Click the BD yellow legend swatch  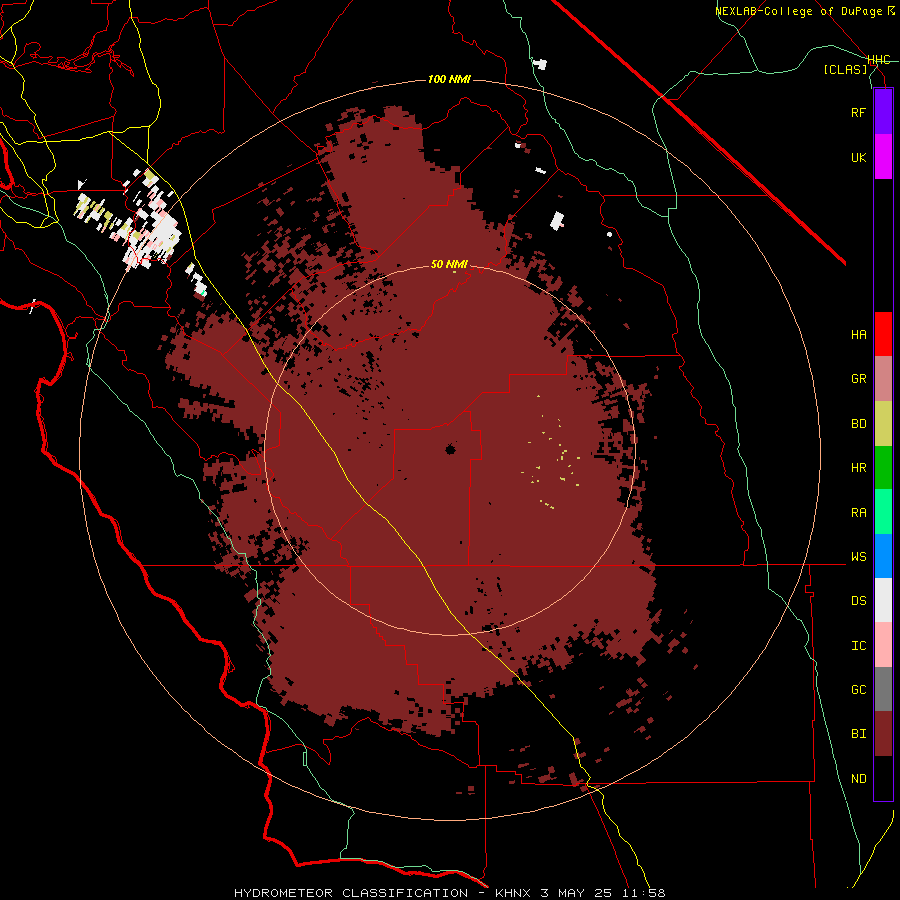(x=883, y=424)
